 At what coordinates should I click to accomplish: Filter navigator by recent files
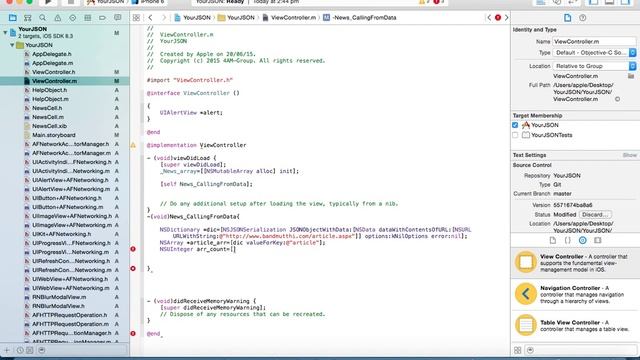(x=20, y=350)
